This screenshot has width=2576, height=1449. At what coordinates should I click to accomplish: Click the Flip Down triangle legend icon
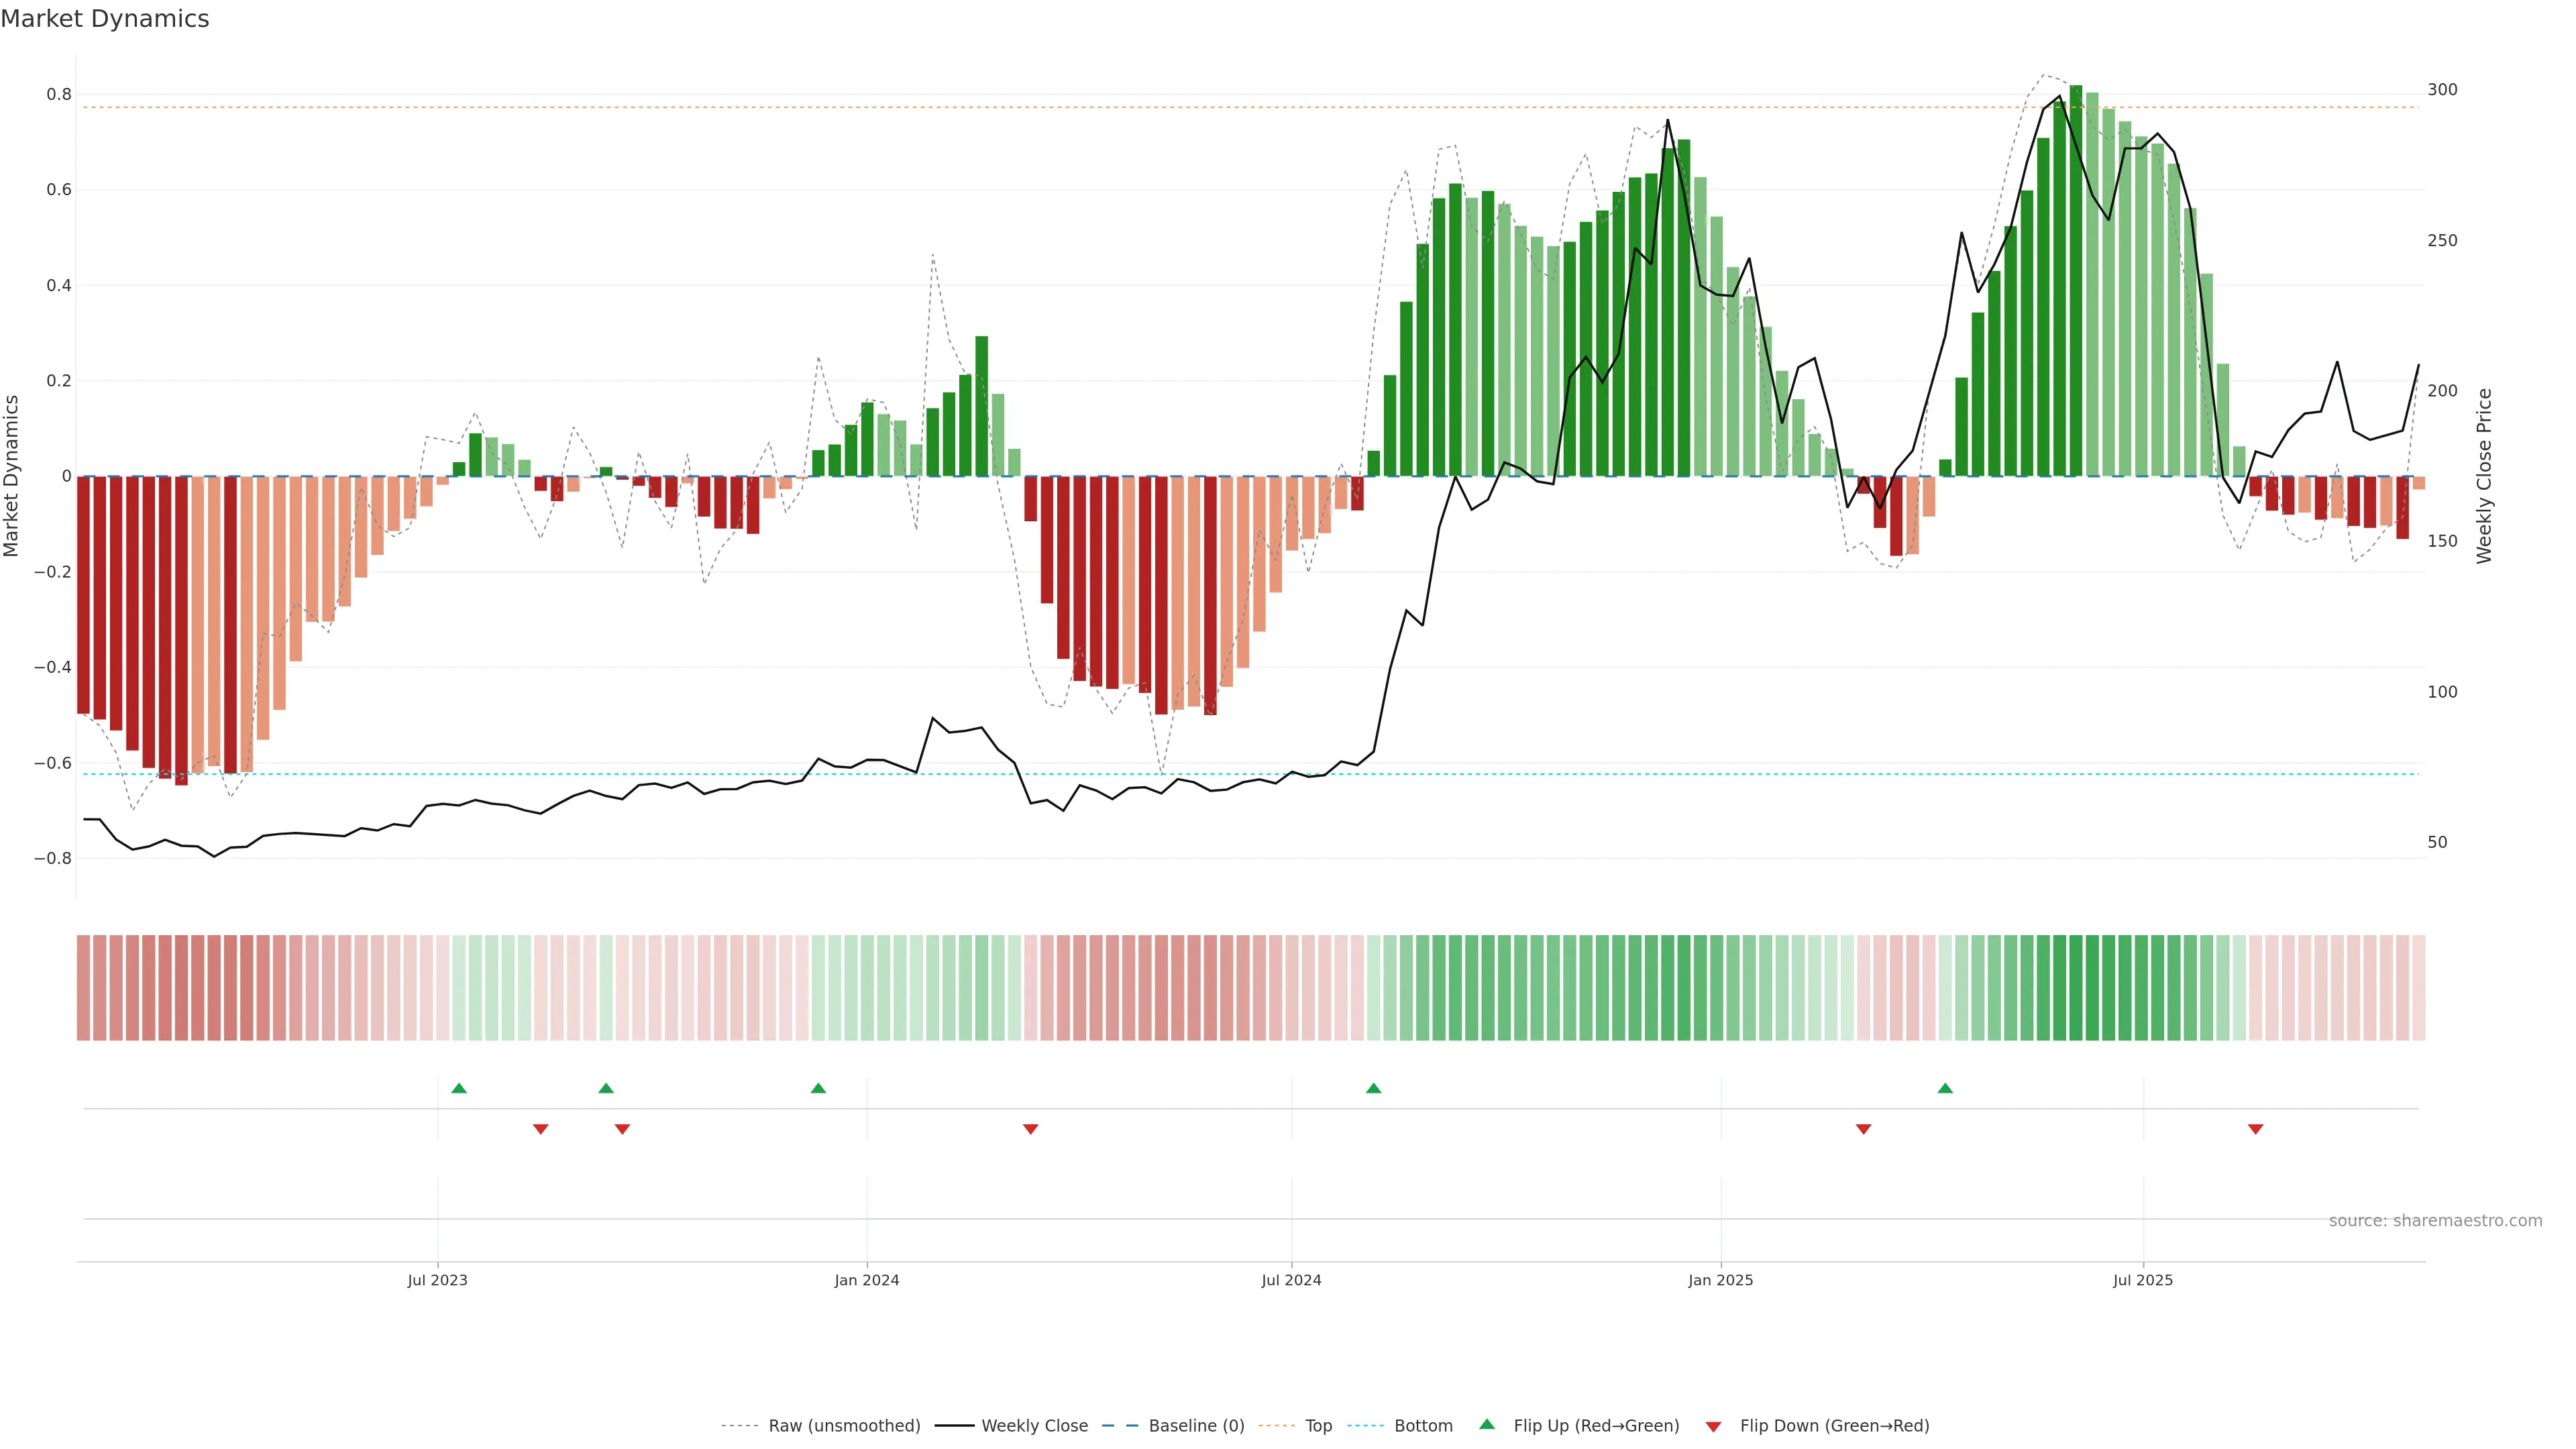1713,1426
